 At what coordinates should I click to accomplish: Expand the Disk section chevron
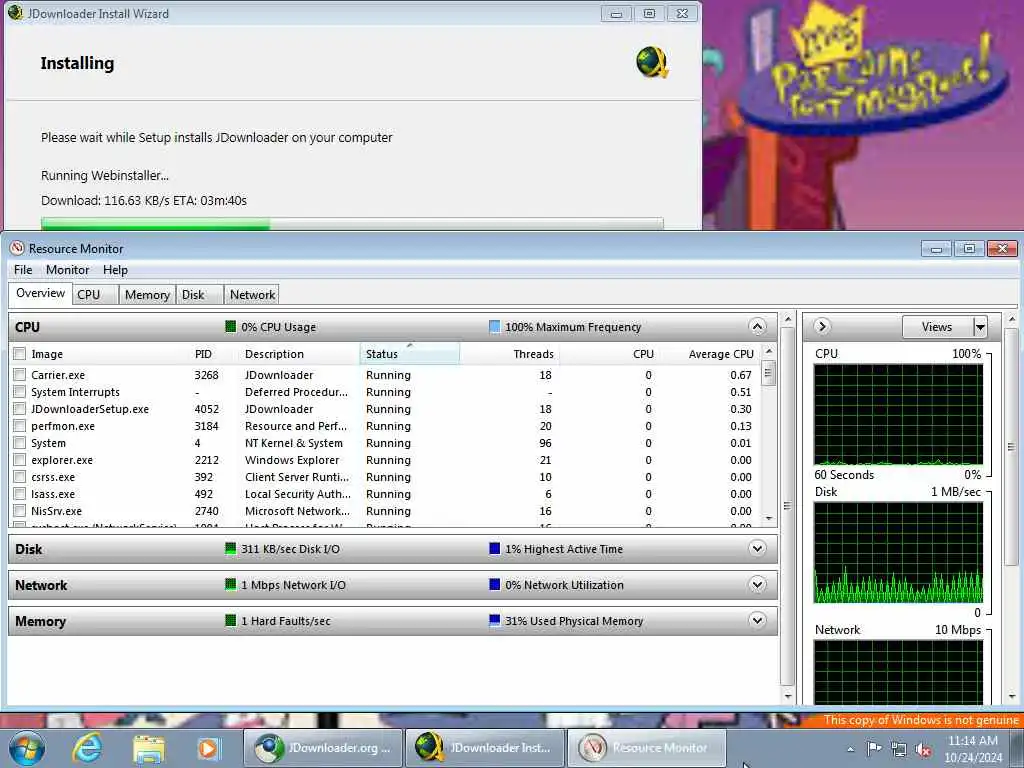click(757, 549)
